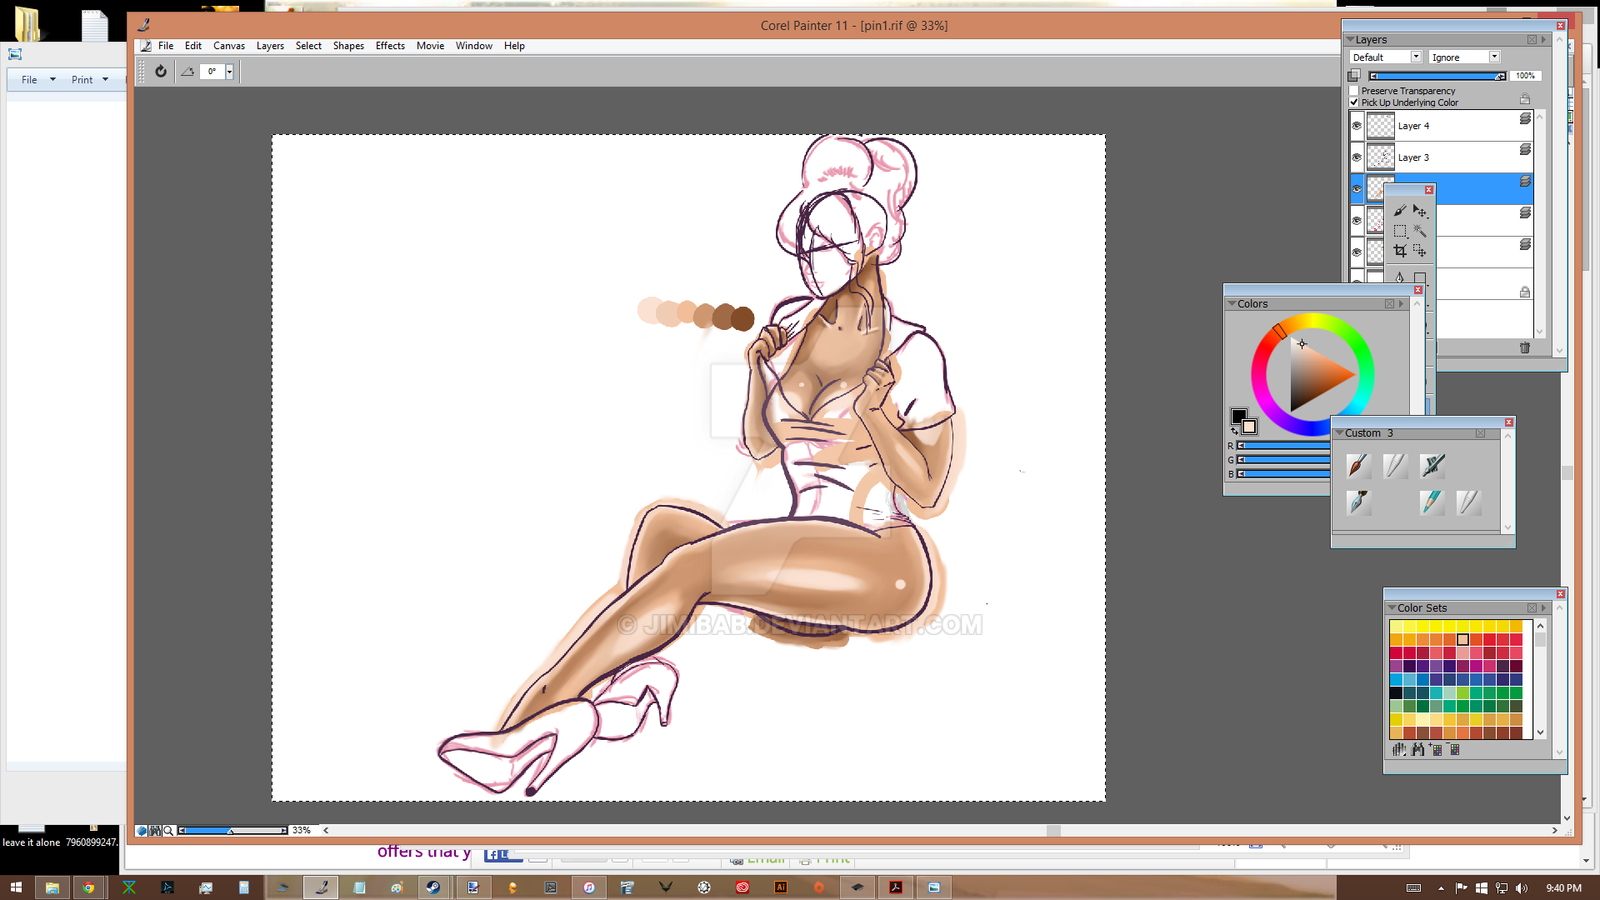Open Adobe Illustrator from the taskbar

[781, 887]
